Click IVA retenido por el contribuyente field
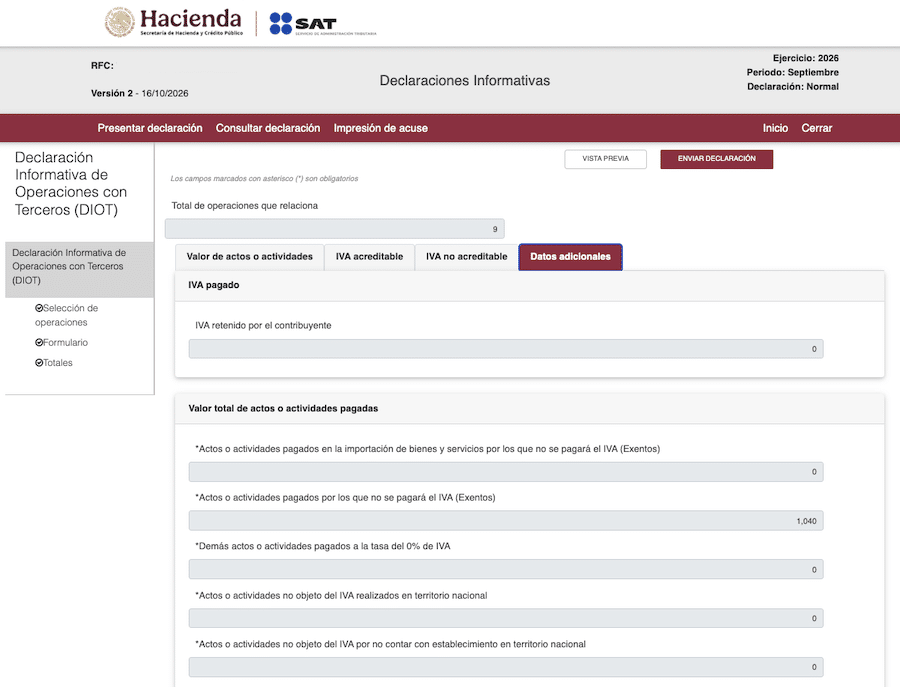The height and width of the screenshot is (687, 900). click(x=506, y=349)
